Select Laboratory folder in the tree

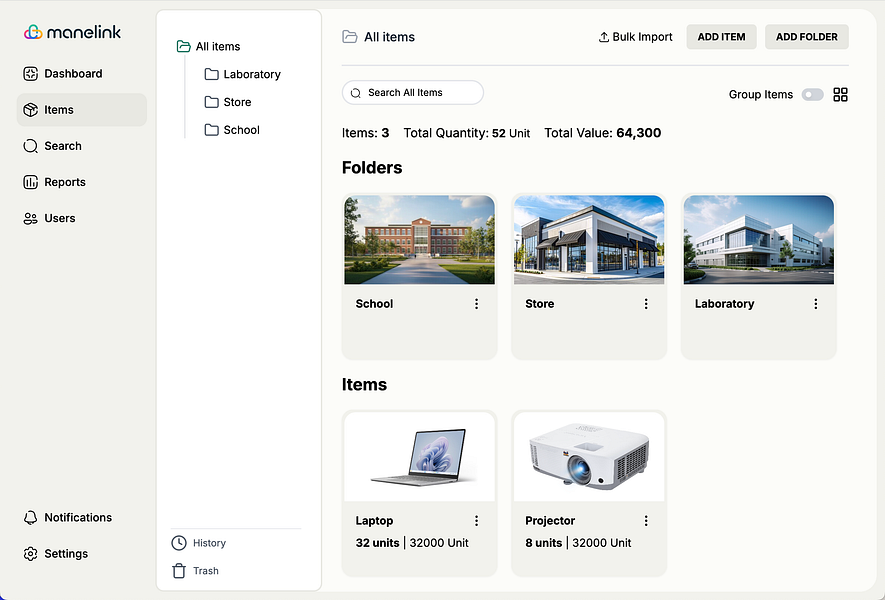[x=242, y=75]
